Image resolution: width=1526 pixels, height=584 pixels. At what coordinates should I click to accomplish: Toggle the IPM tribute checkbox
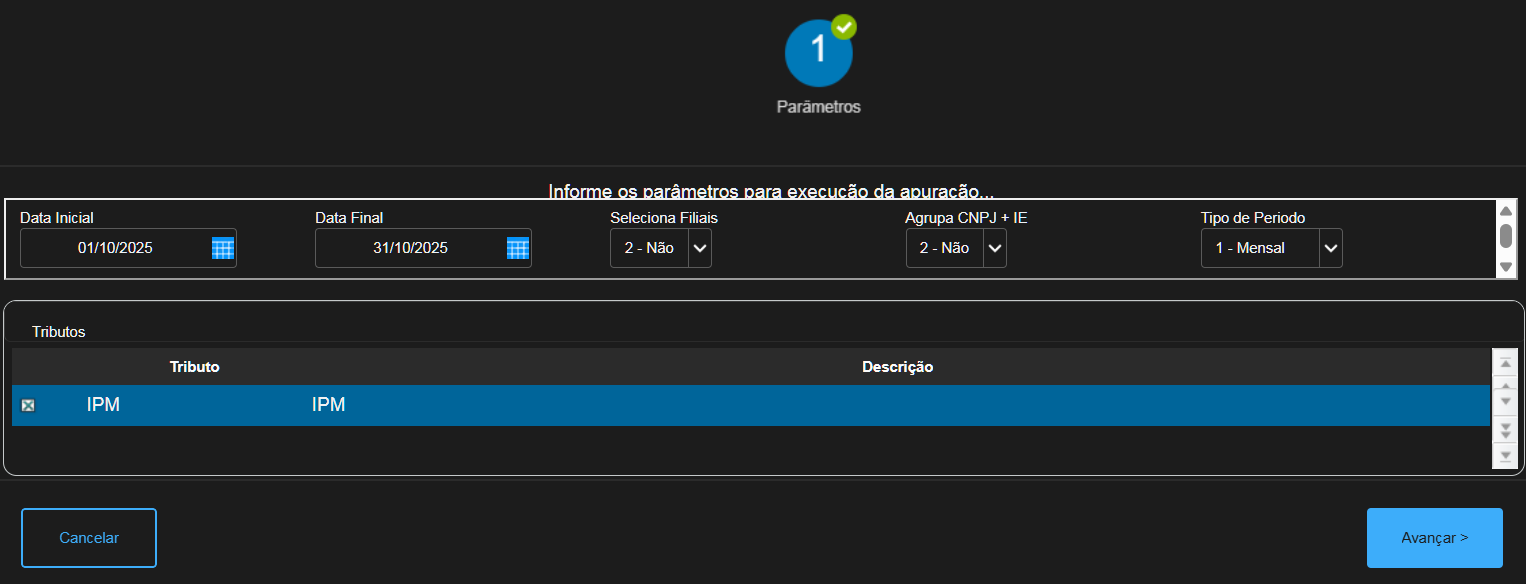pos(28,405)
